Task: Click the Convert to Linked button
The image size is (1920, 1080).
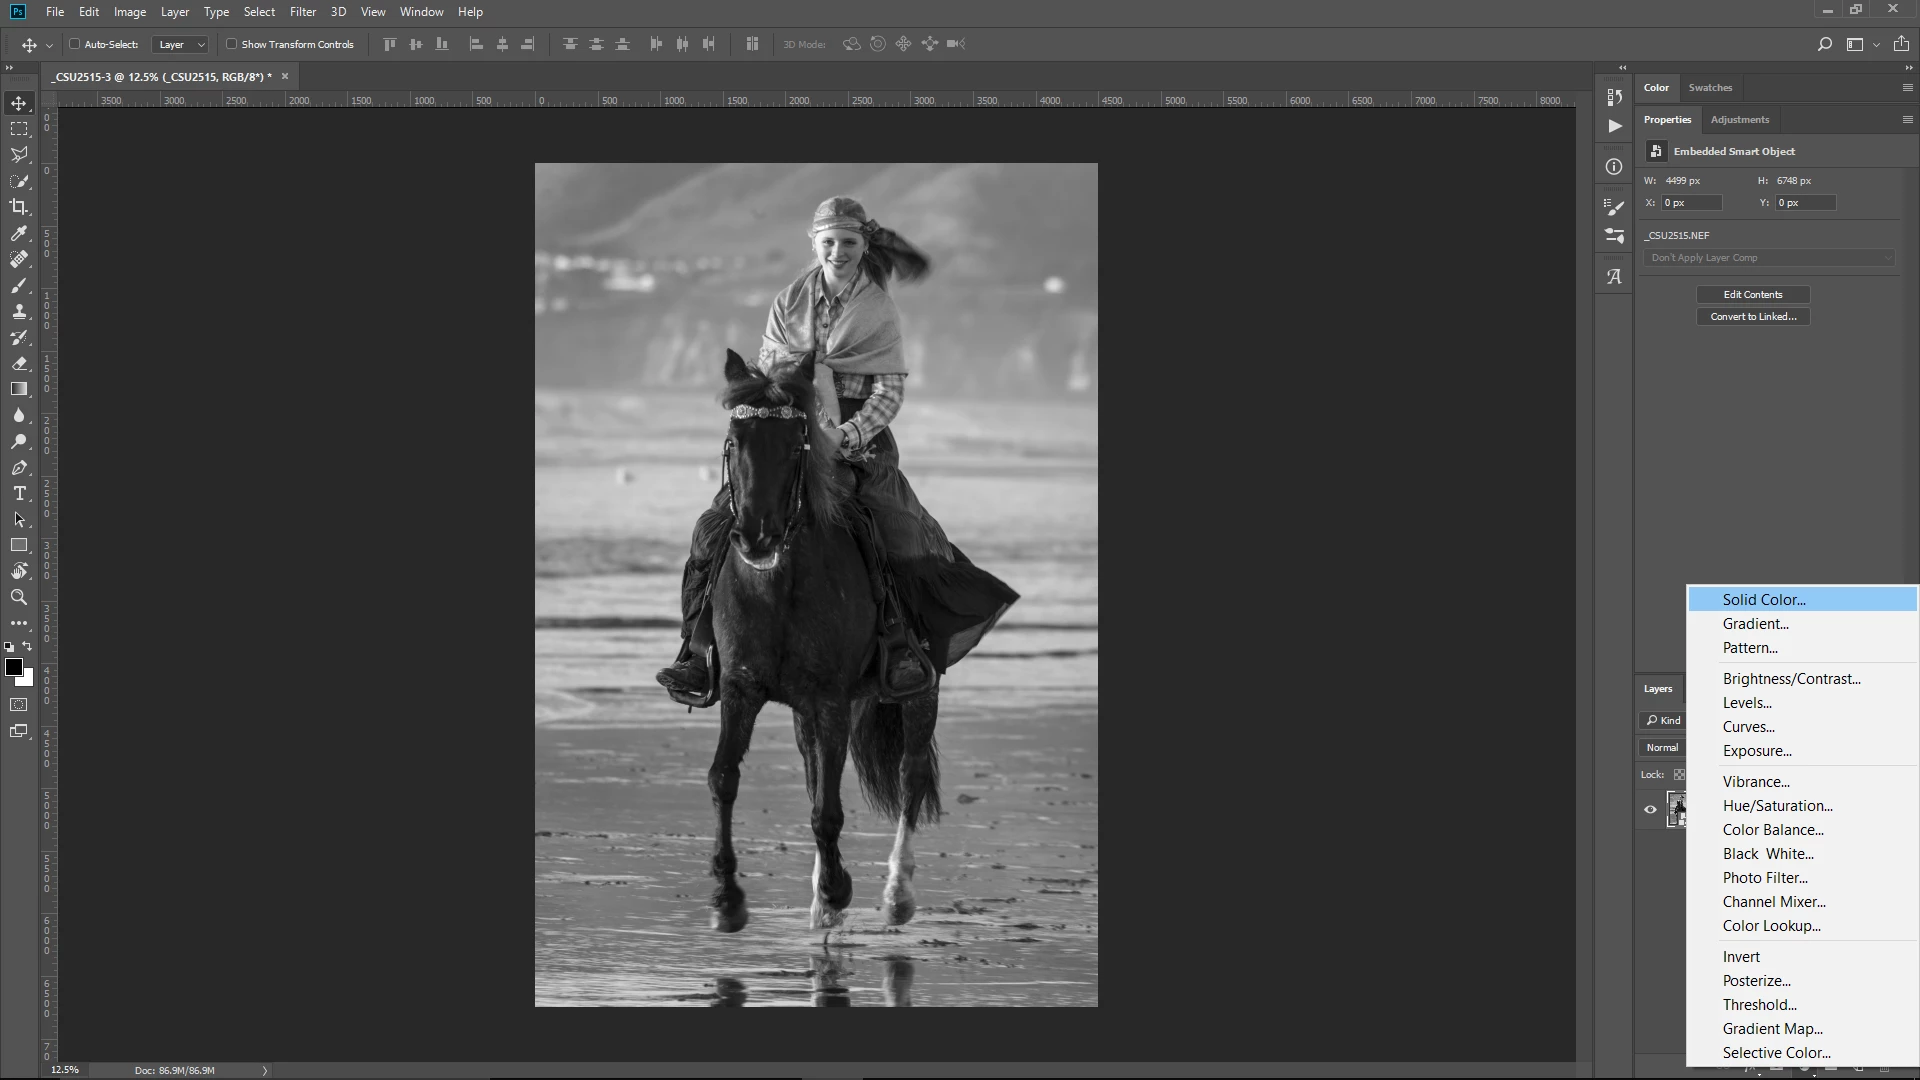Action: [x=1752, y=316]
